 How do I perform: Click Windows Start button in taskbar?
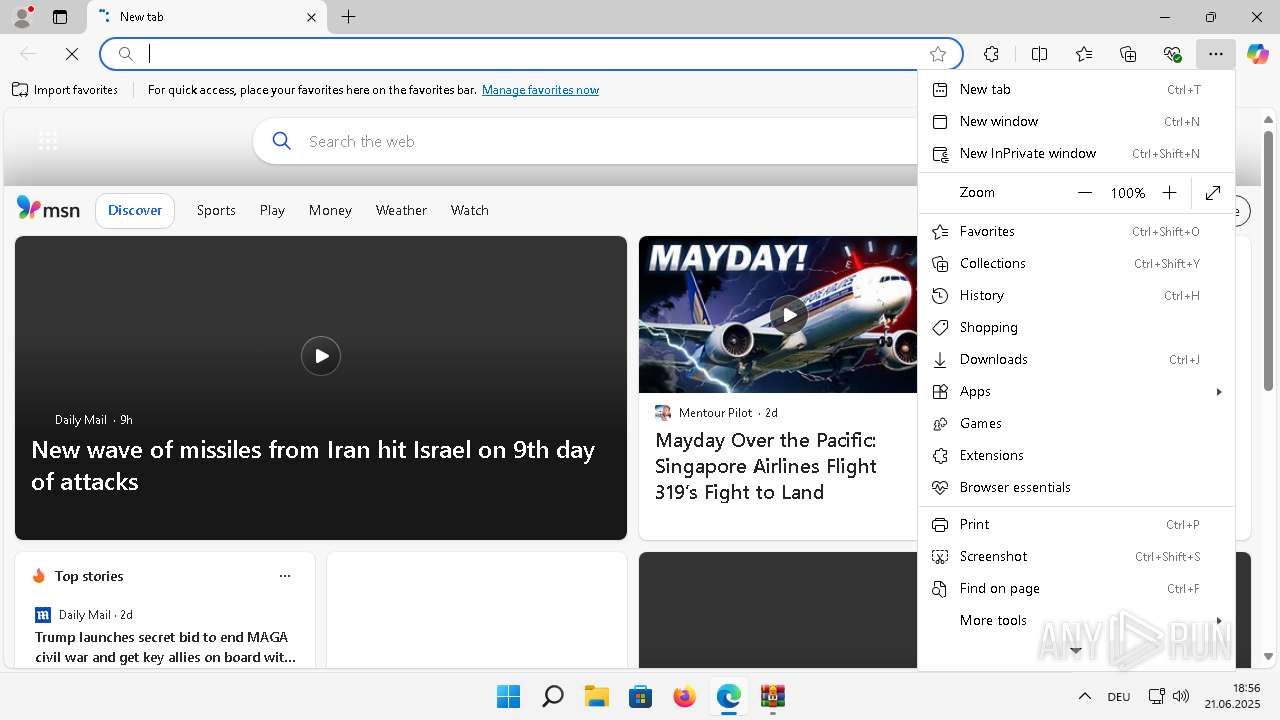(x=508, y=696)
